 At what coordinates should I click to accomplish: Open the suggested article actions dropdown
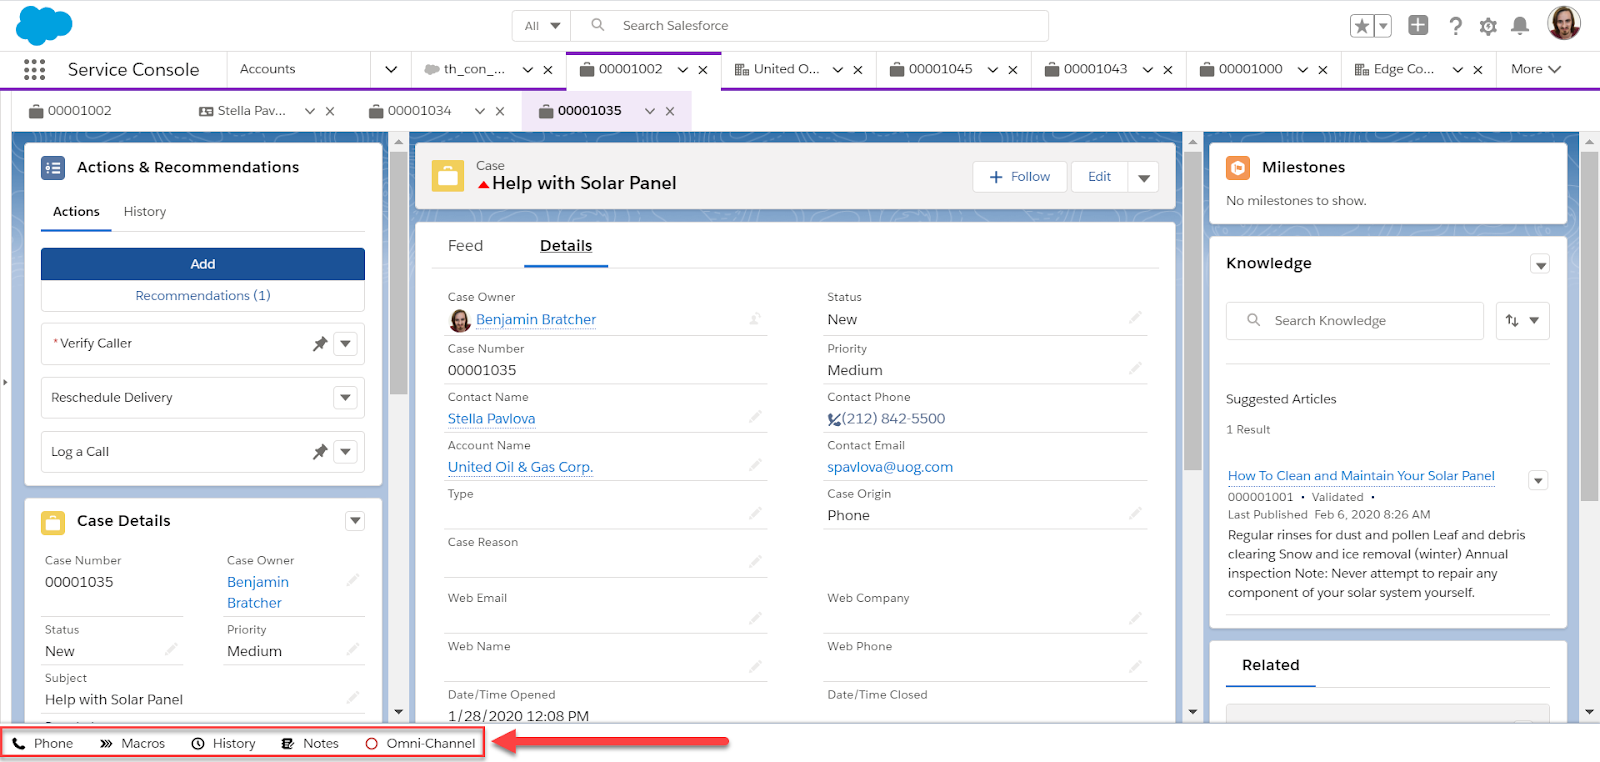coord(1538,481)
